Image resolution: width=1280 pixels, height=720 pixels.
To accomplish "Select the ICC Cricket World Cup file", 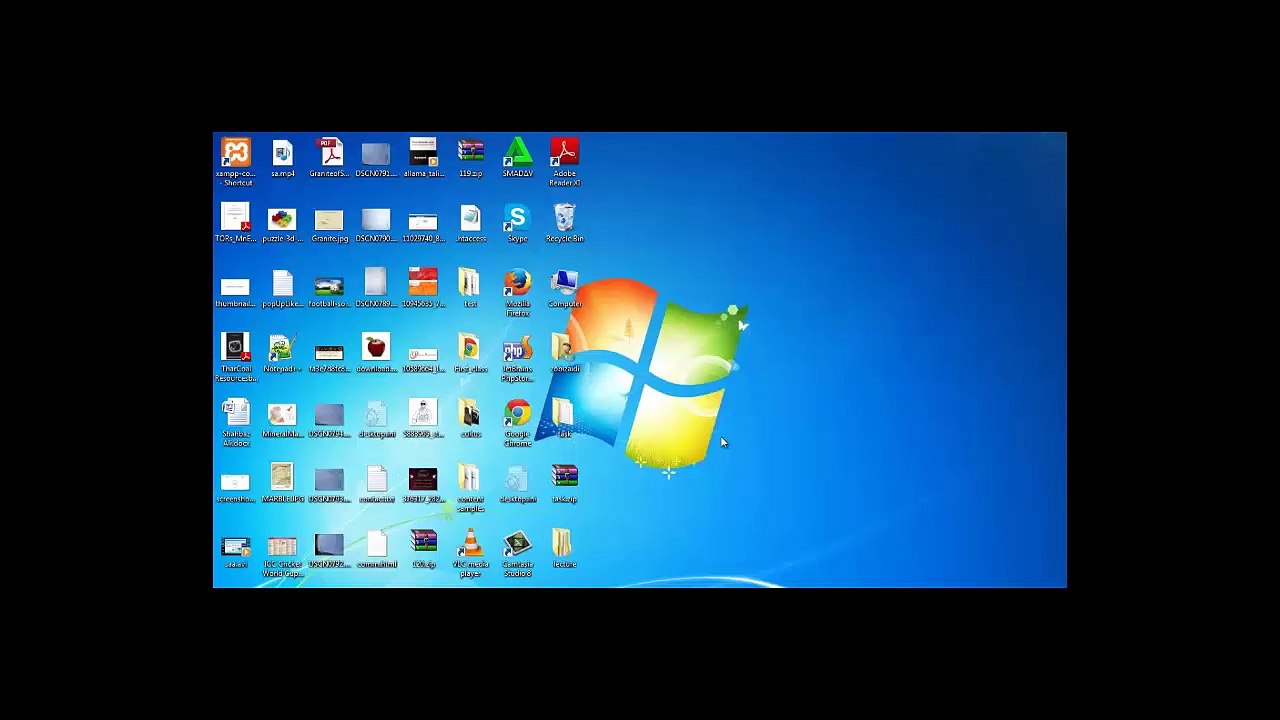I will coord(282,546).
